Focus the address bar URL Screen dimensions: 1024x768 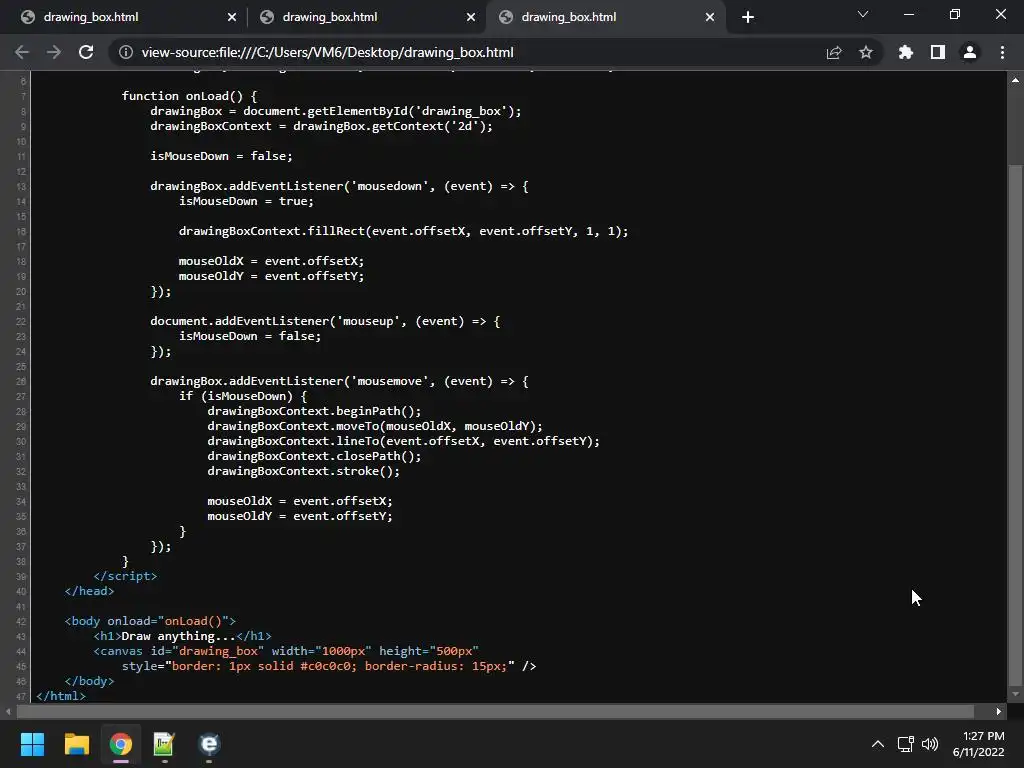327,52
